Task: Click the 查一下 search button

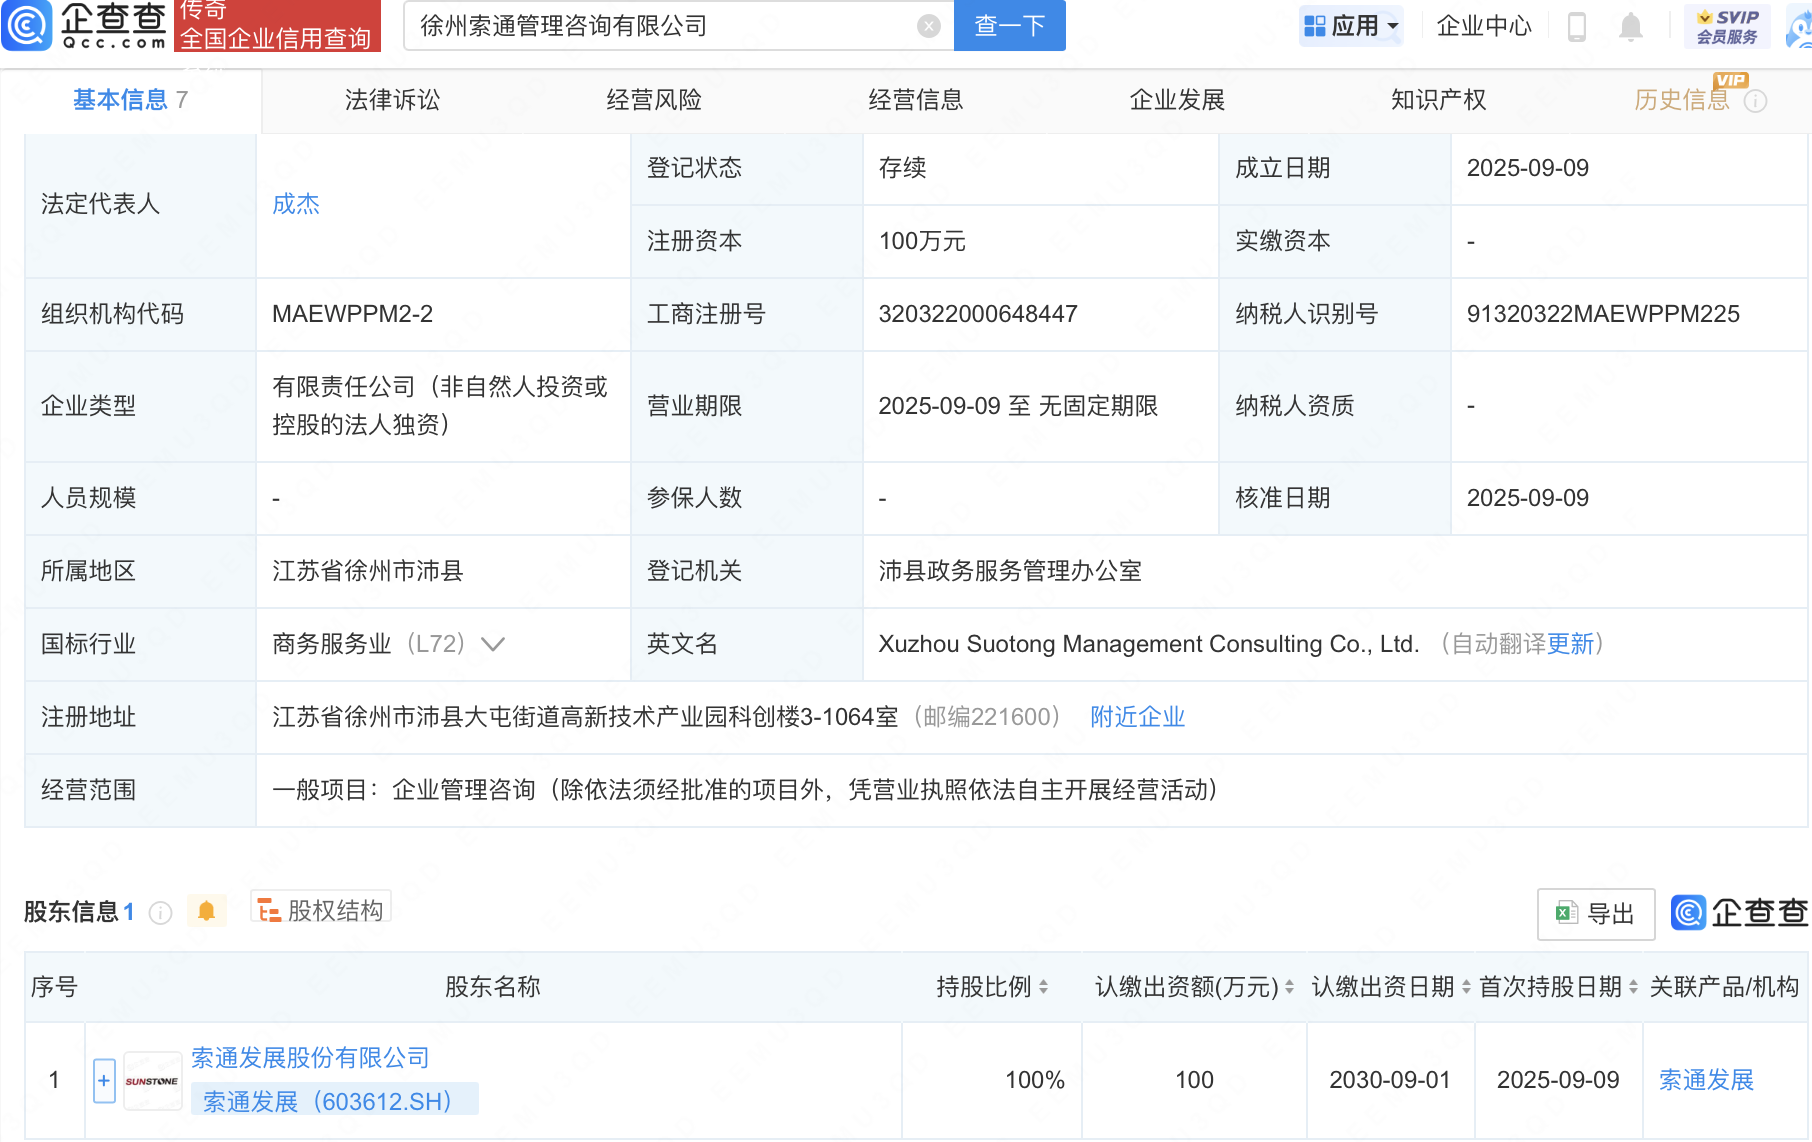Action: click(1010, 26)
